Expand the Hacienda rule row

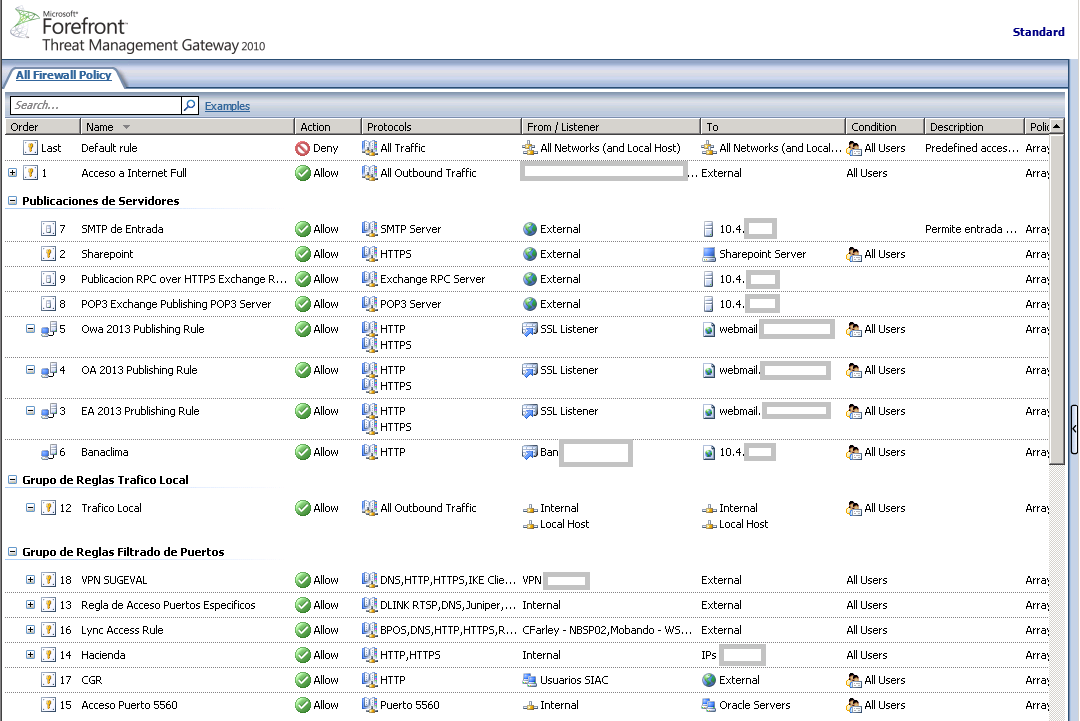[30, 654]
